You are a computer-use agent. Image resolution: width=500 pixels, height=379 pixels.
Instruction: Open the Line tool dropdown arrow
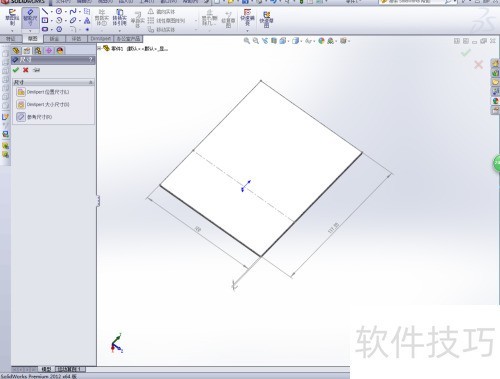pos(52,12)
